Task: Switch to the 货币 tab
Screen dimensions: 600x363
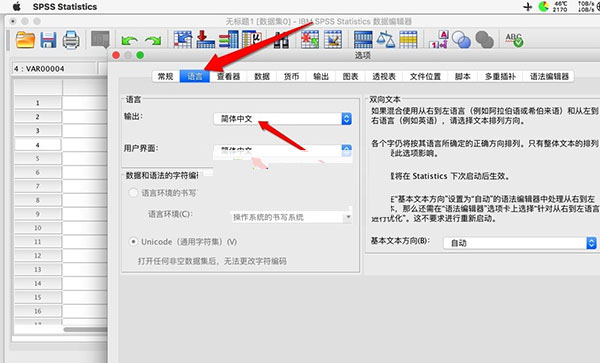Action: point(291,77)
